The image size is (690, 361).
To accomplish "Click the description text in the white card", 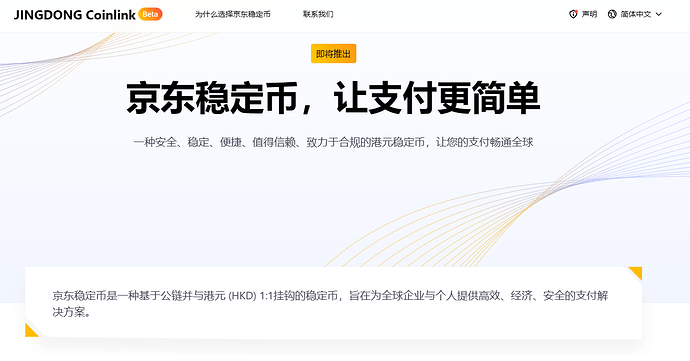I will 330,304.
